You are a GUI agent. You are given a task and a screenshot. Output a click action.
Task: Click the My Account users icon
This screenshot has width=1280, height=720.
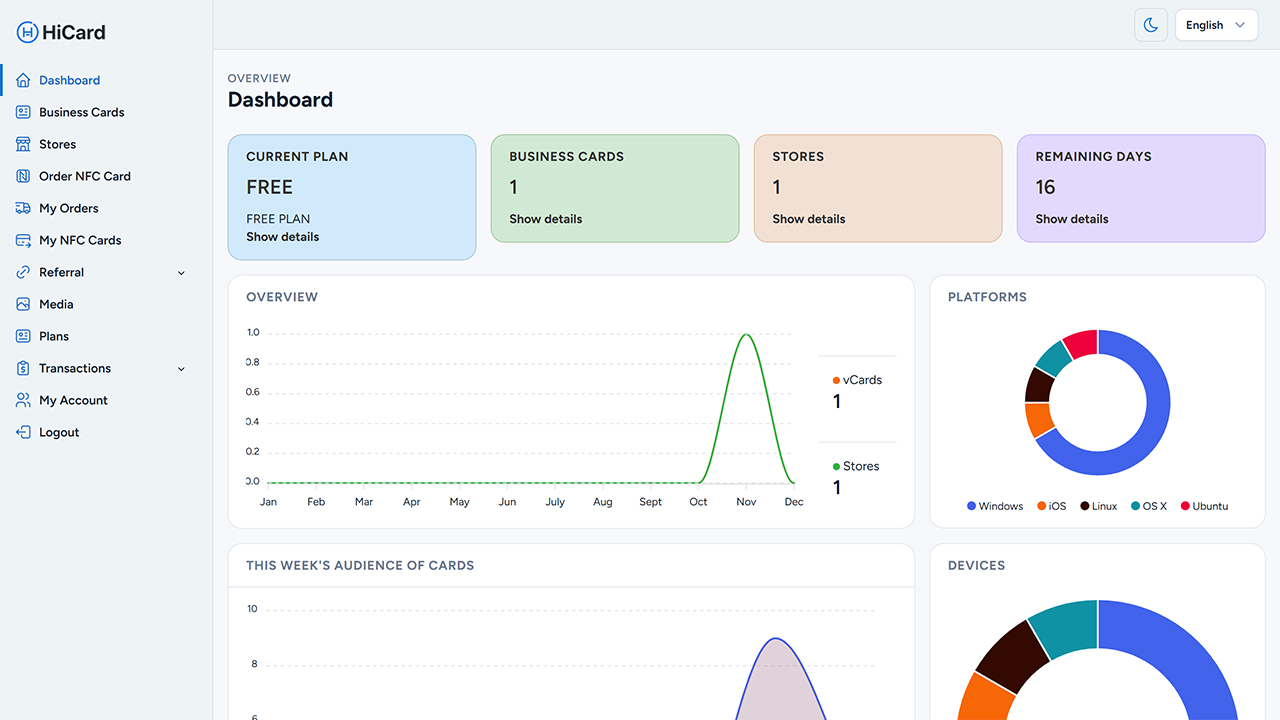pos(23,400)
